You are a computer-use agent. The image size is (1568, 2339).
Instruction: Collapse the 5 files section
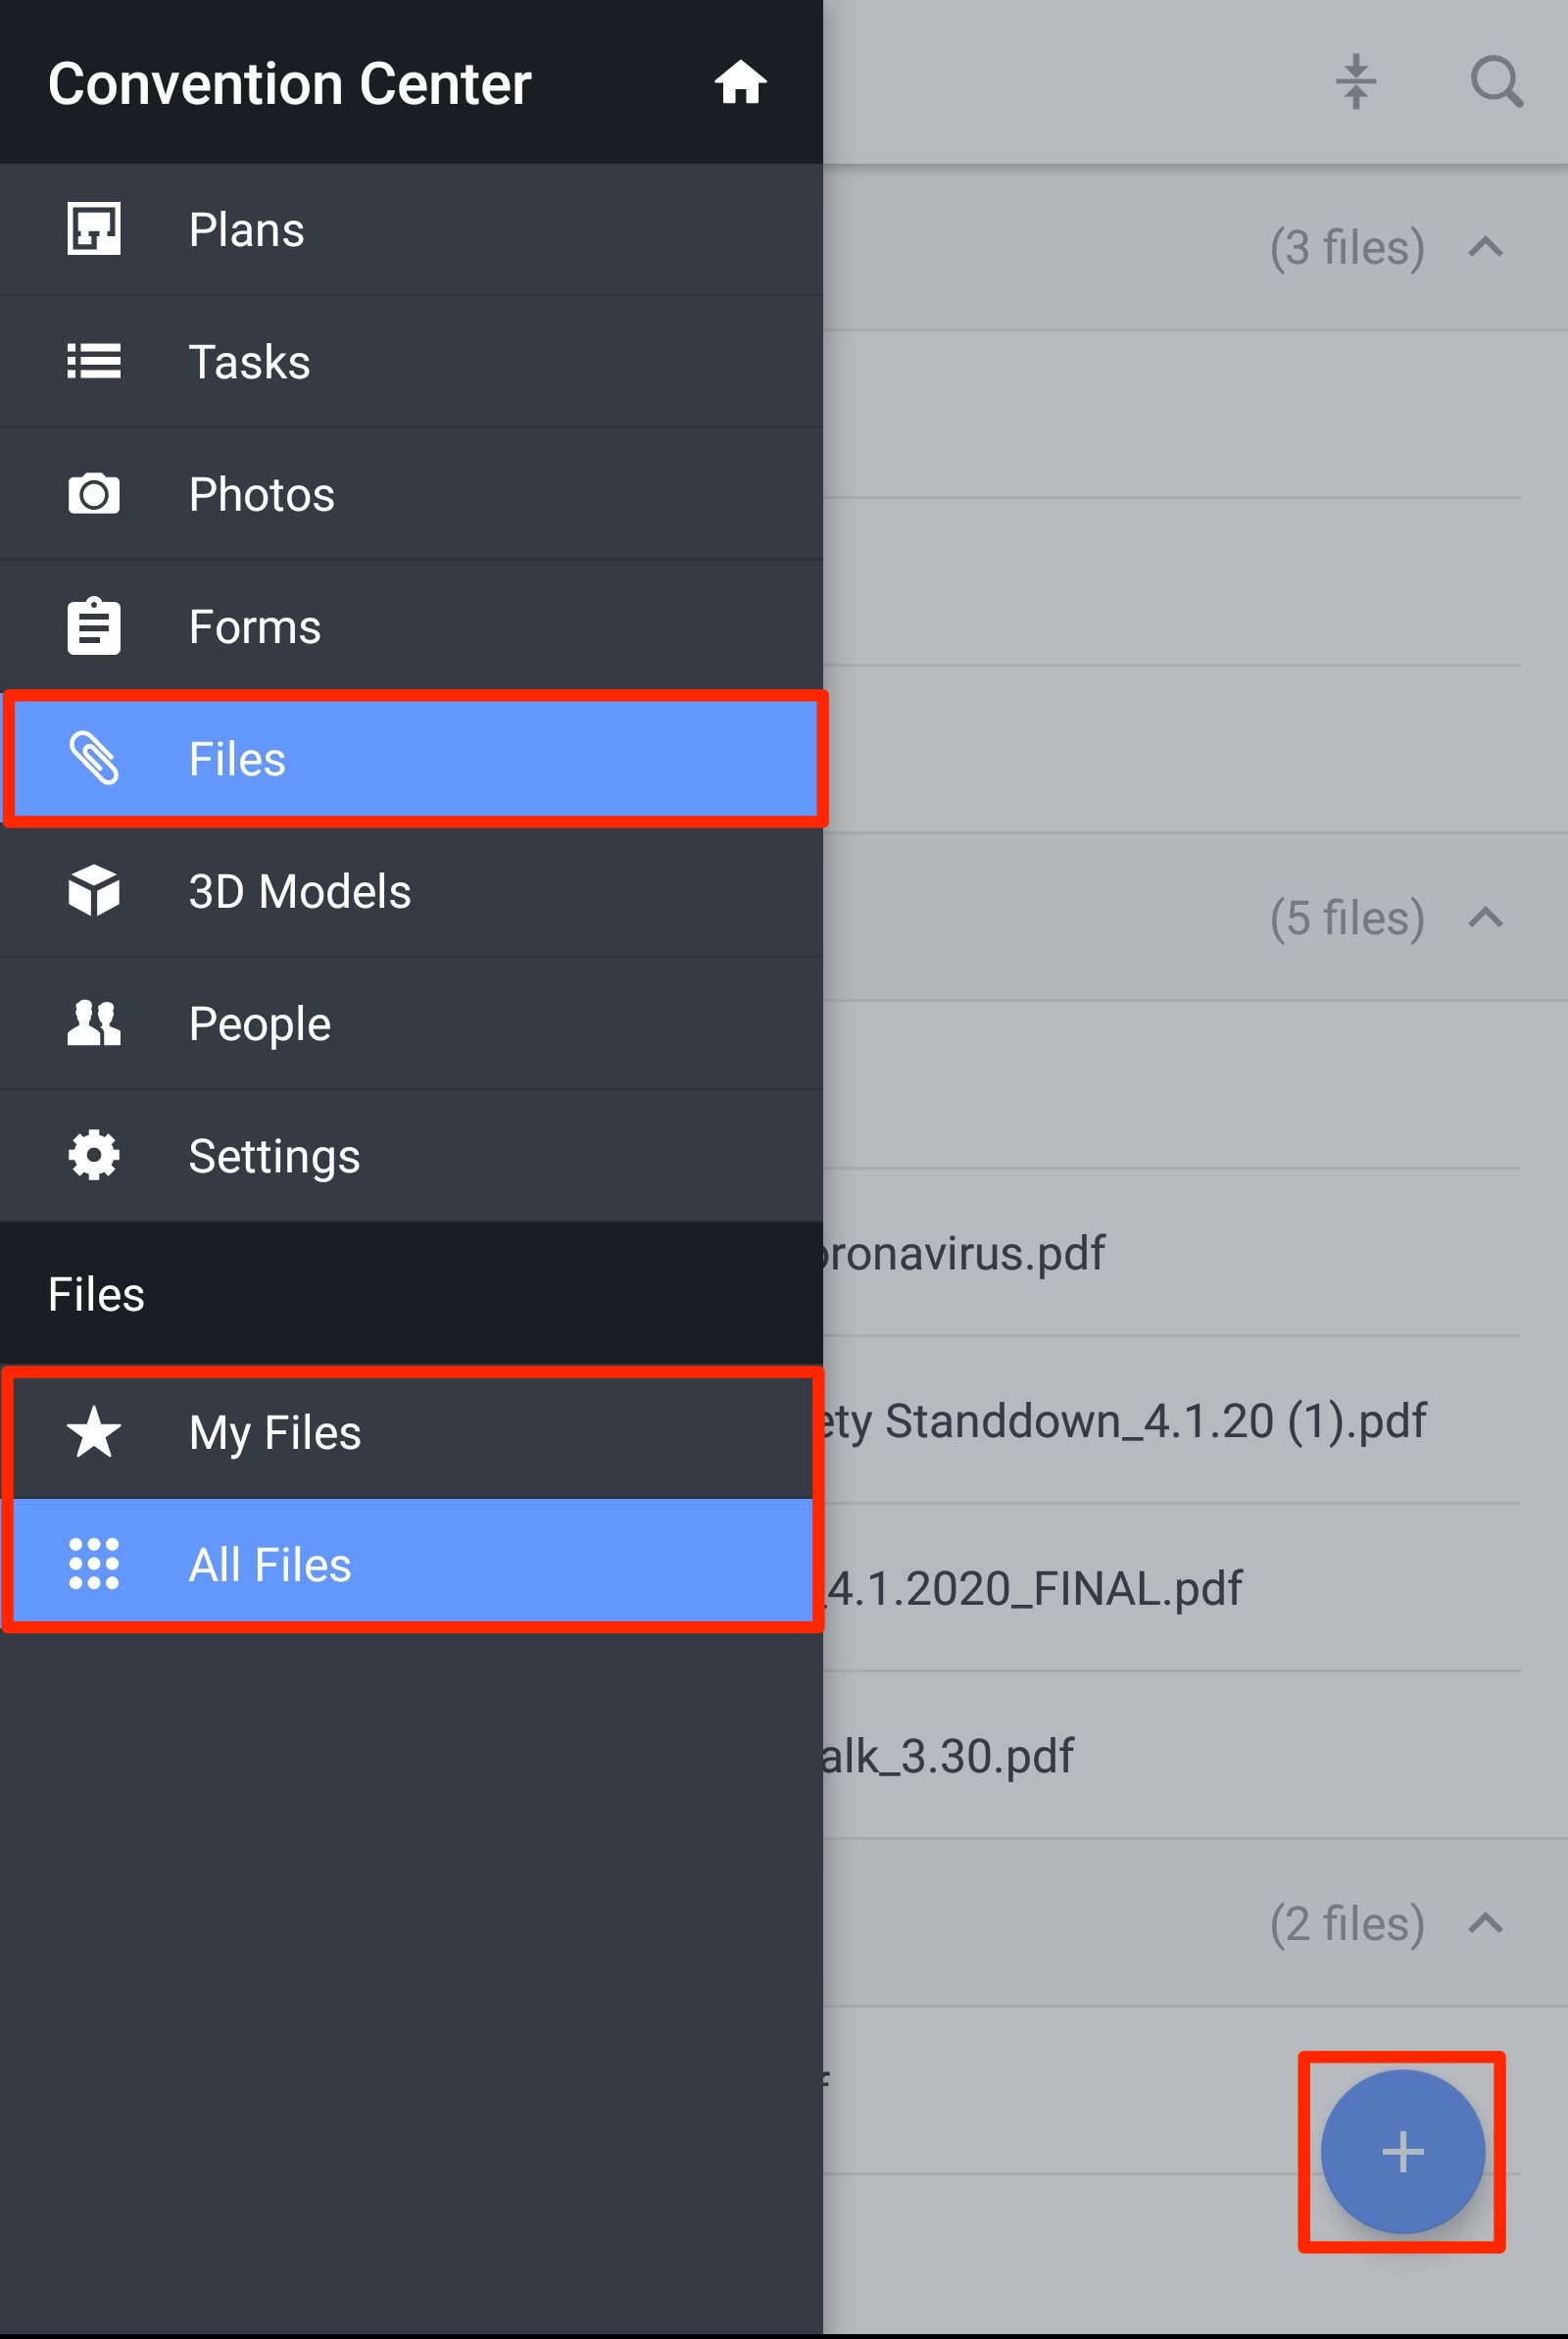click(x=1485, y=918)
